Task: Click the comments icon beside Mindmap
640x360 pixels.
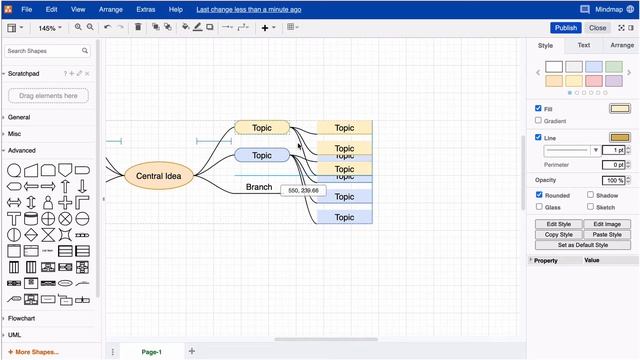Action: pyautogui.click(x=585, y=9)
